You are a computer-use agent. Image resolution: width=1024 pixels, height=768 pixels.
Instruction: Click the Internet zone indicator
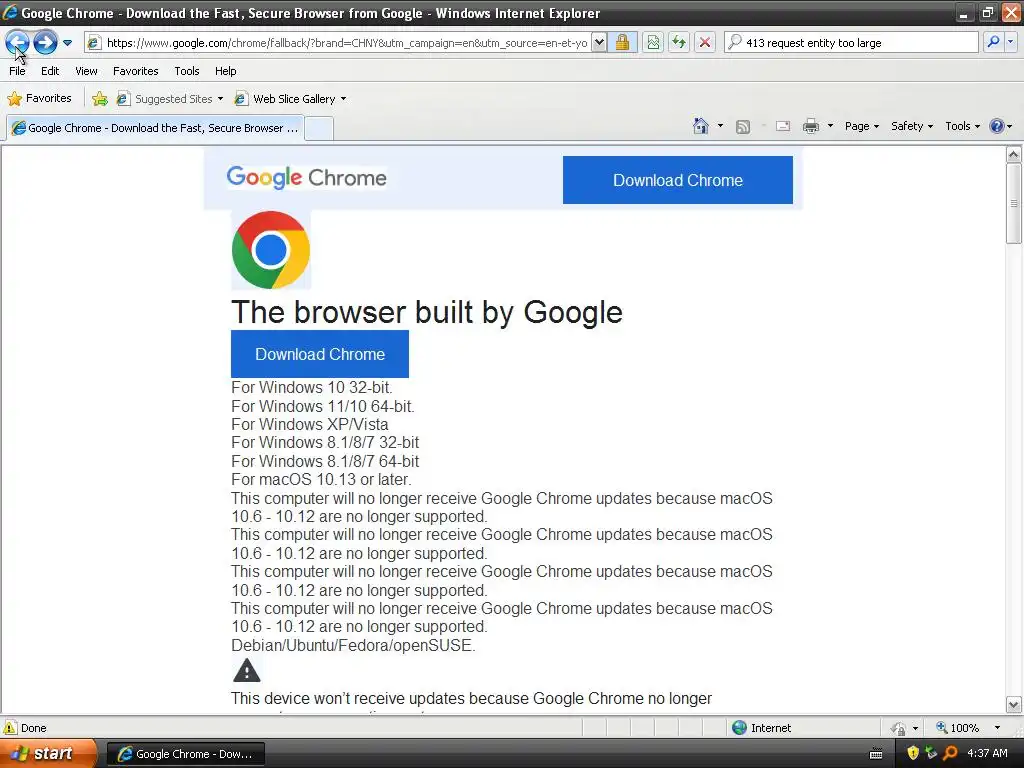(x=761, y=728)
